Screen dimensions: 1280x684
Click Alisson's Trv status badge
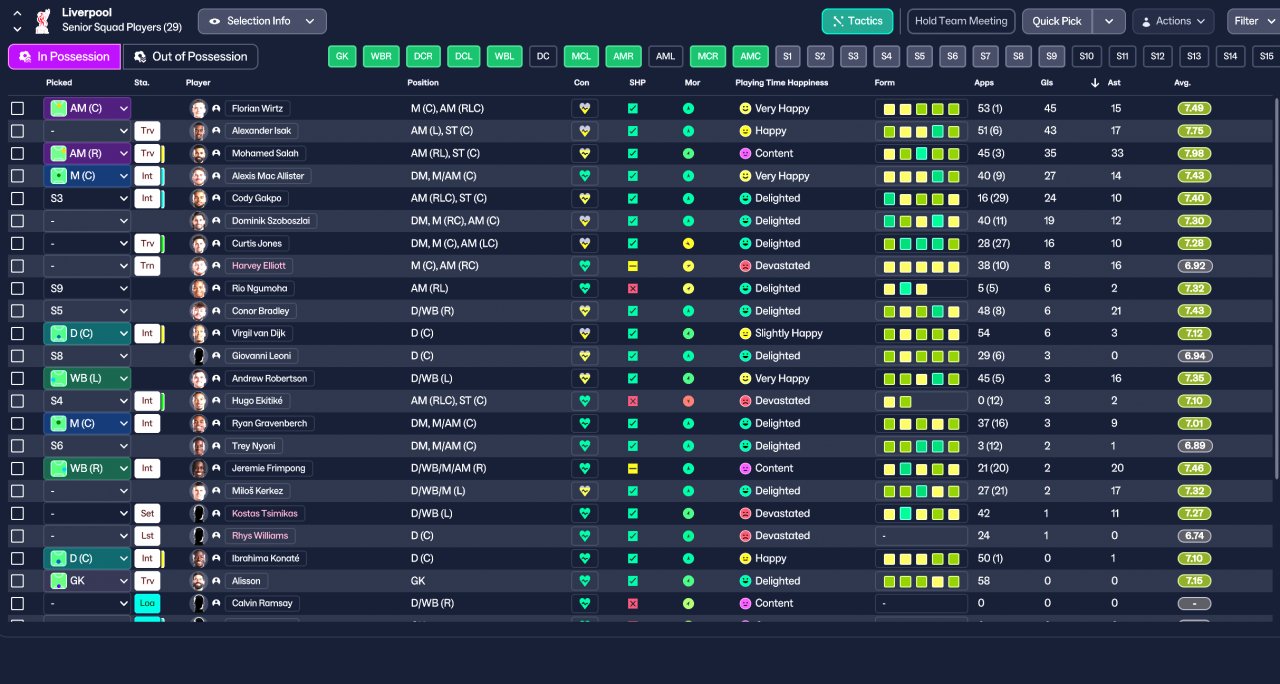click(147, 581)
